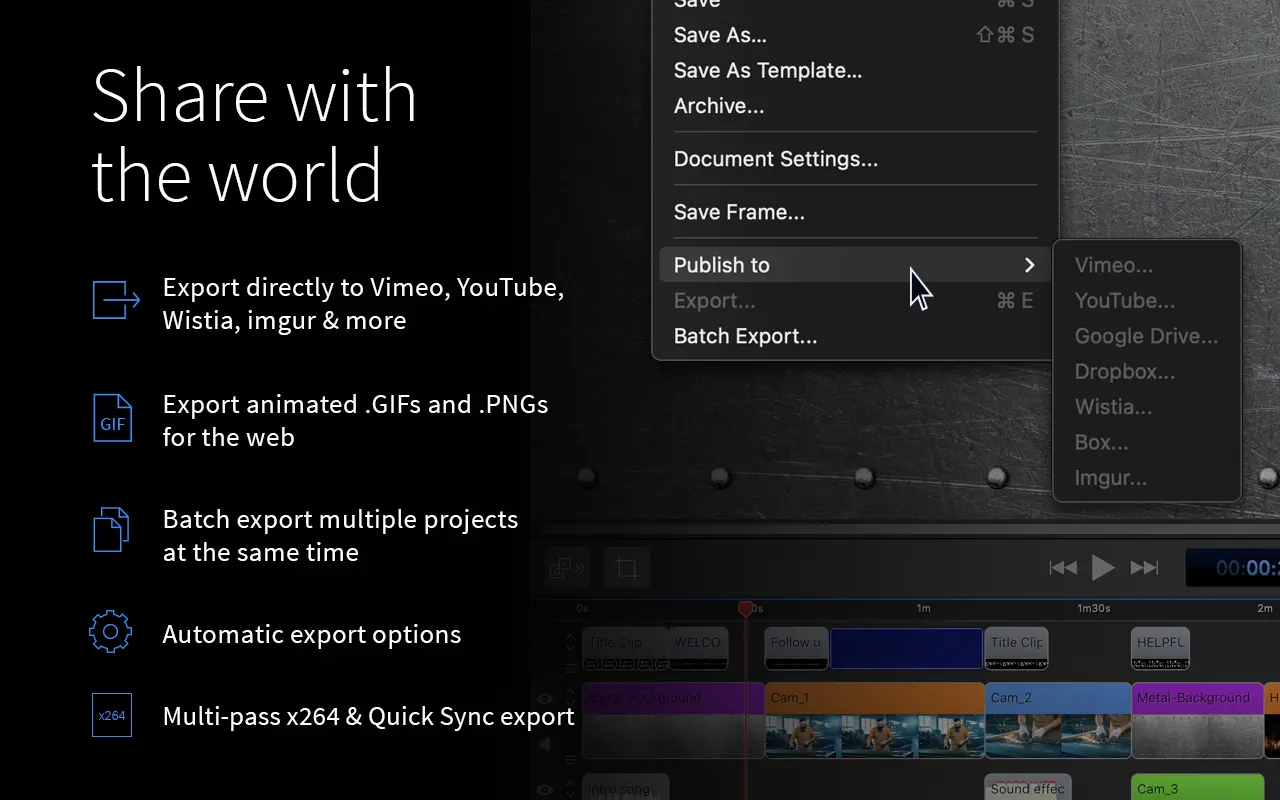1280x800 pixels.
Task: Click the Play button in transport controls
Action: click(1103, 568)
